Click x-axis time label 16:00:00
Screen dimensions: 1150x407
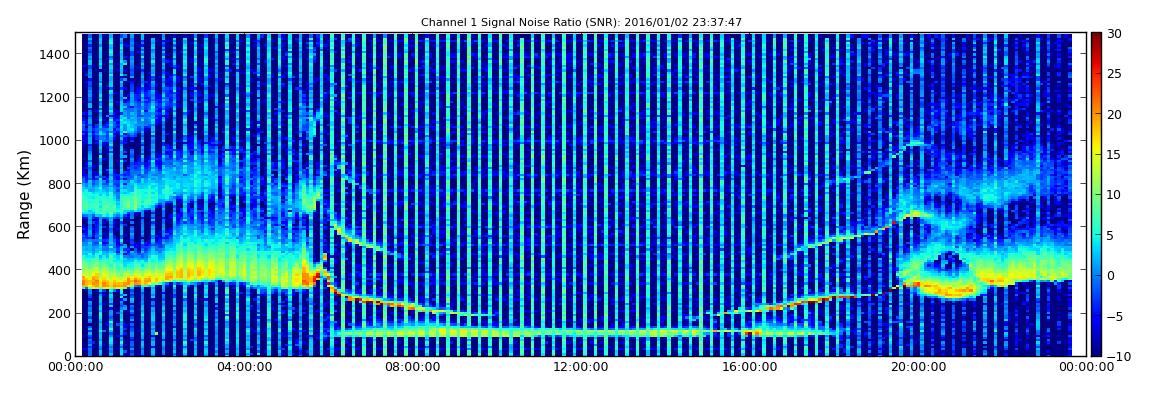(751, 367)
